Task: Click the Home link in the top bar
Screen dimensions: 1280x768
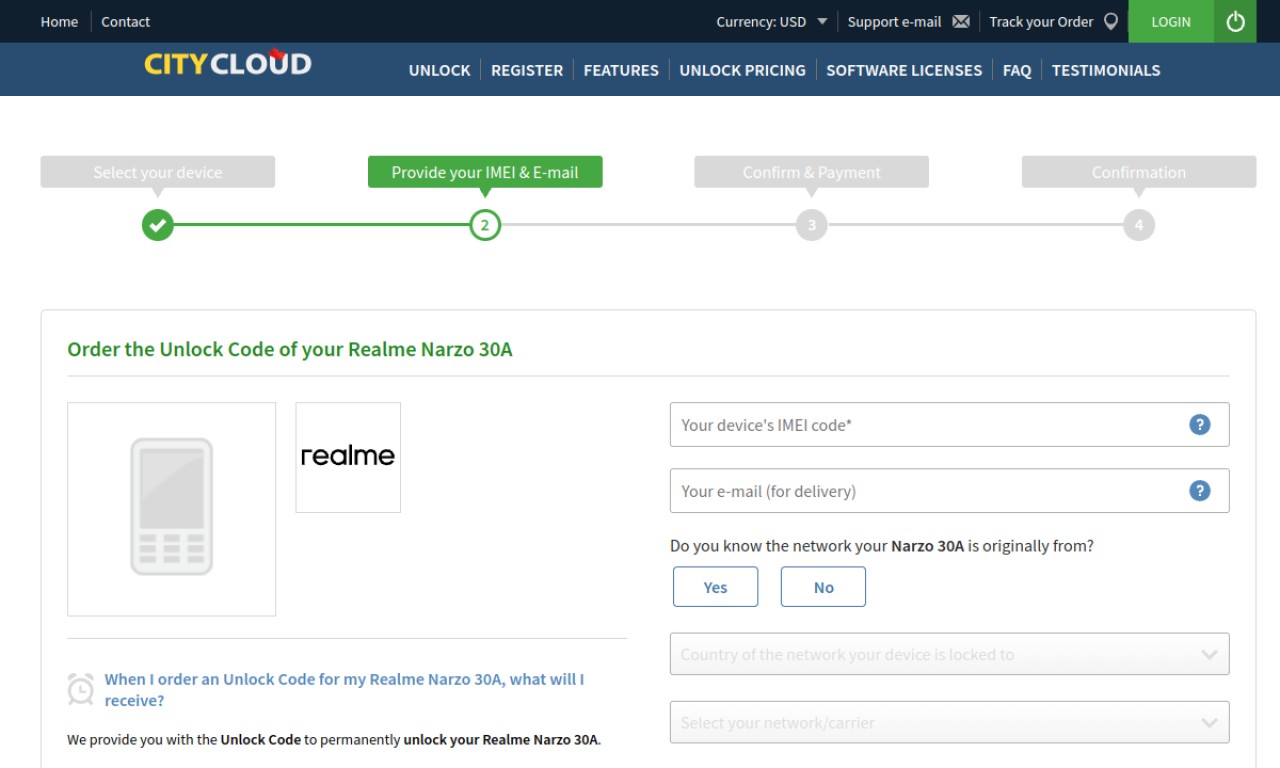Action: pos(59,22)
